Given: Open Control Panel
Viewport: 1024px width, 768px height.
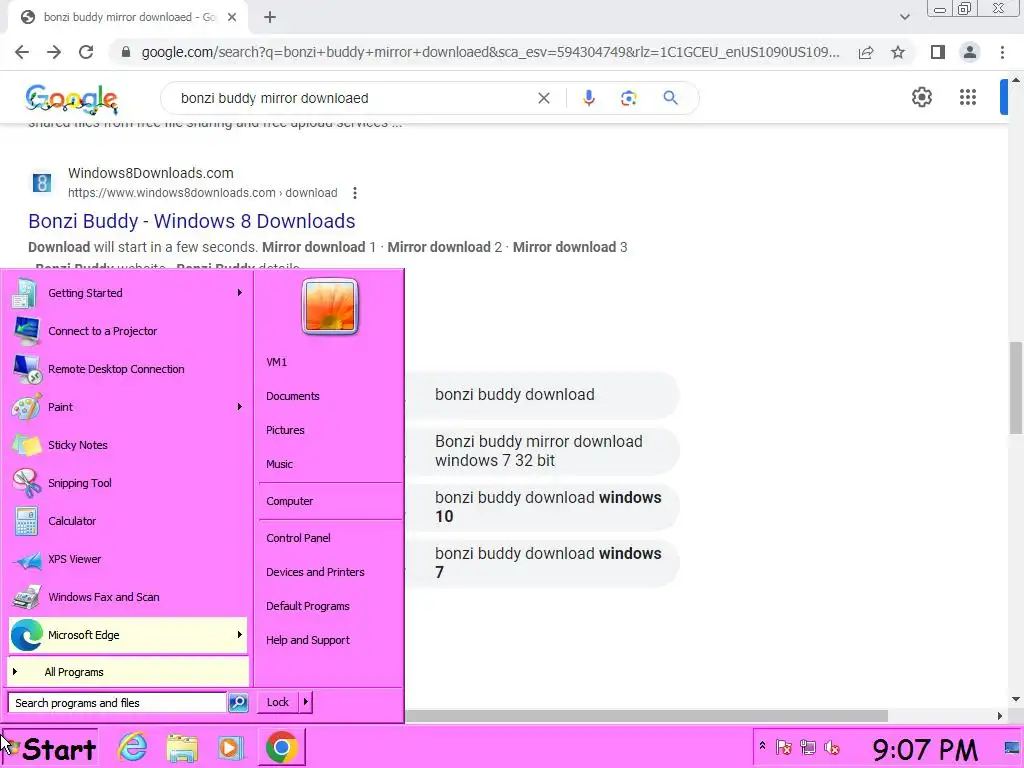Looking at the screenshot, I should pyautogui.click(x=330, y=538).
